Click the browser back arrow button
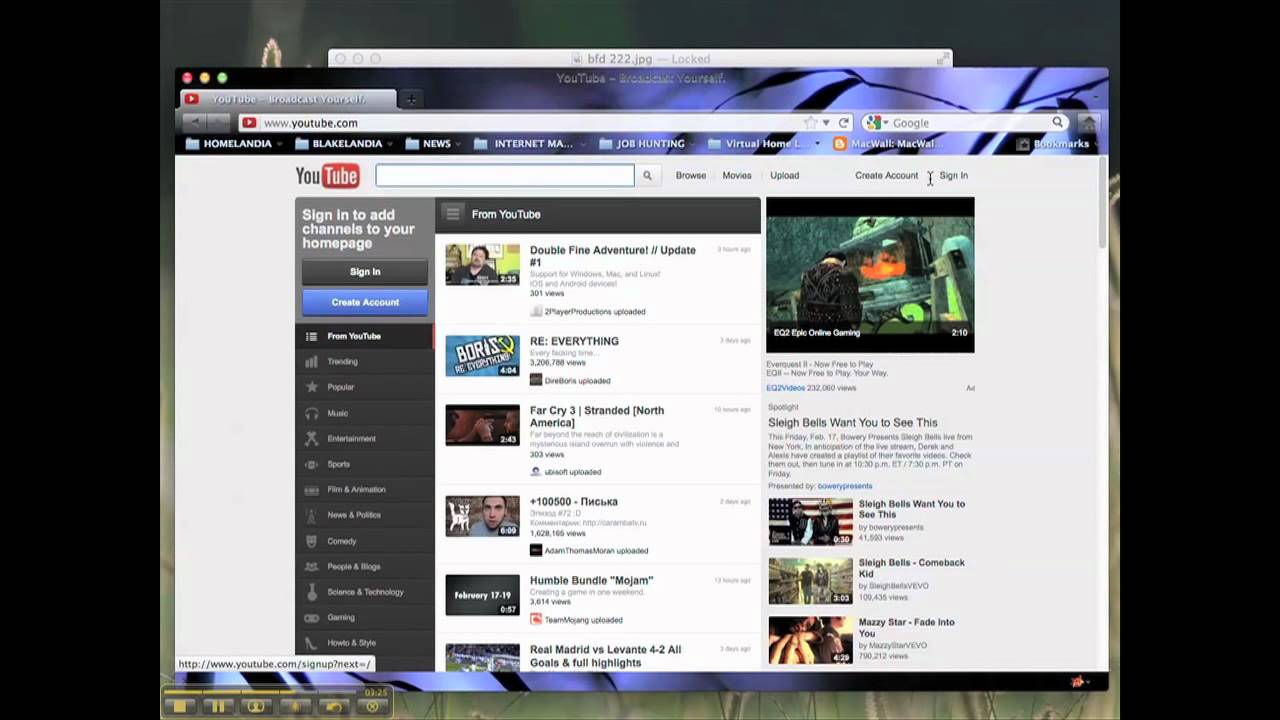The image size is (1280, 720). pos(195,122)
